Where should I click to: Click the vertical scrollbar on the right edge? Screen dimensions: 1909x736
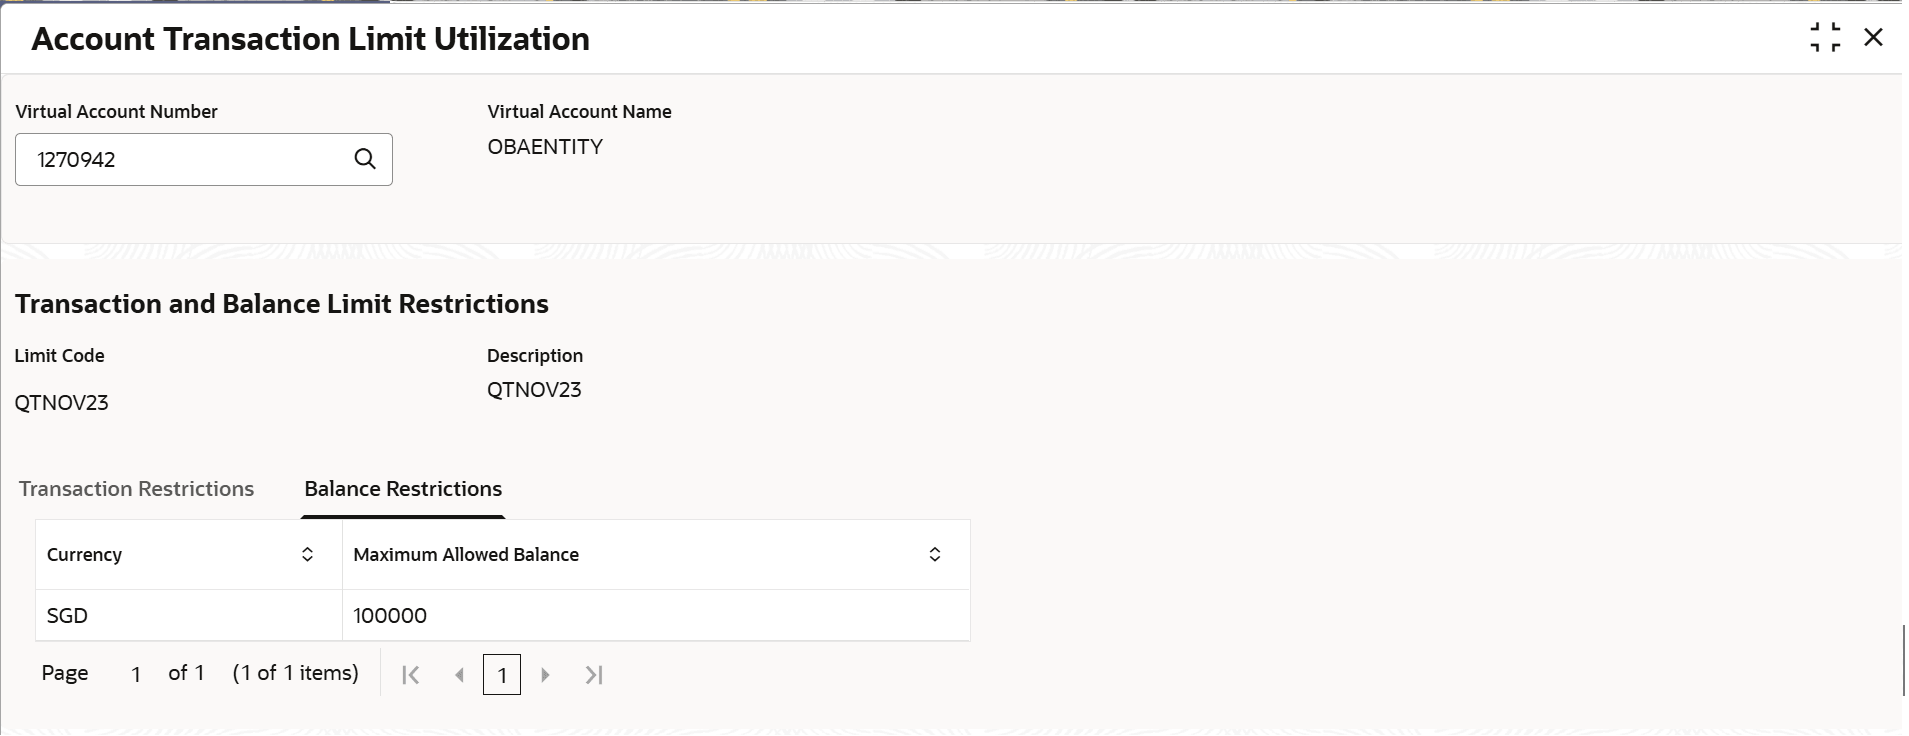(1904, 660)
